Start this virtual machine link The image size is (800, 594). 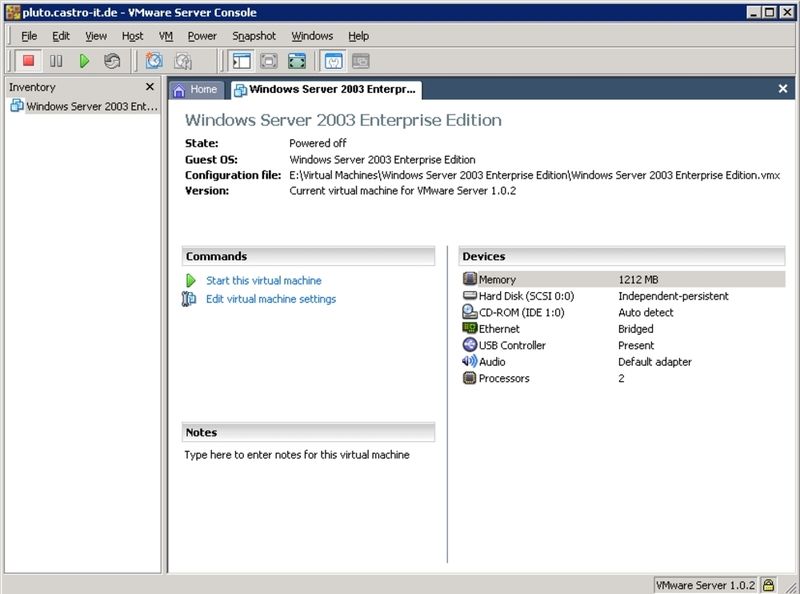coord(262,280)
